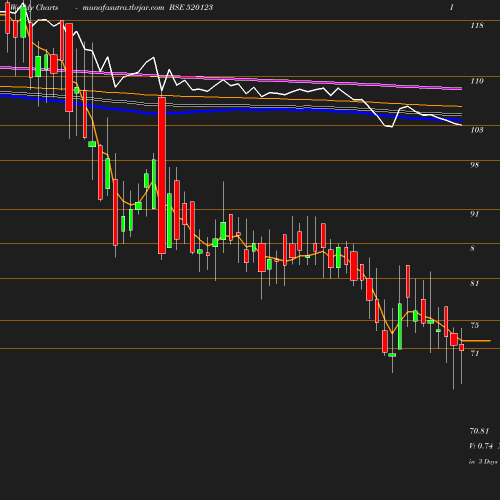
Task: Click the last red candle at the chart's right edge
Action: coord(461,347)
